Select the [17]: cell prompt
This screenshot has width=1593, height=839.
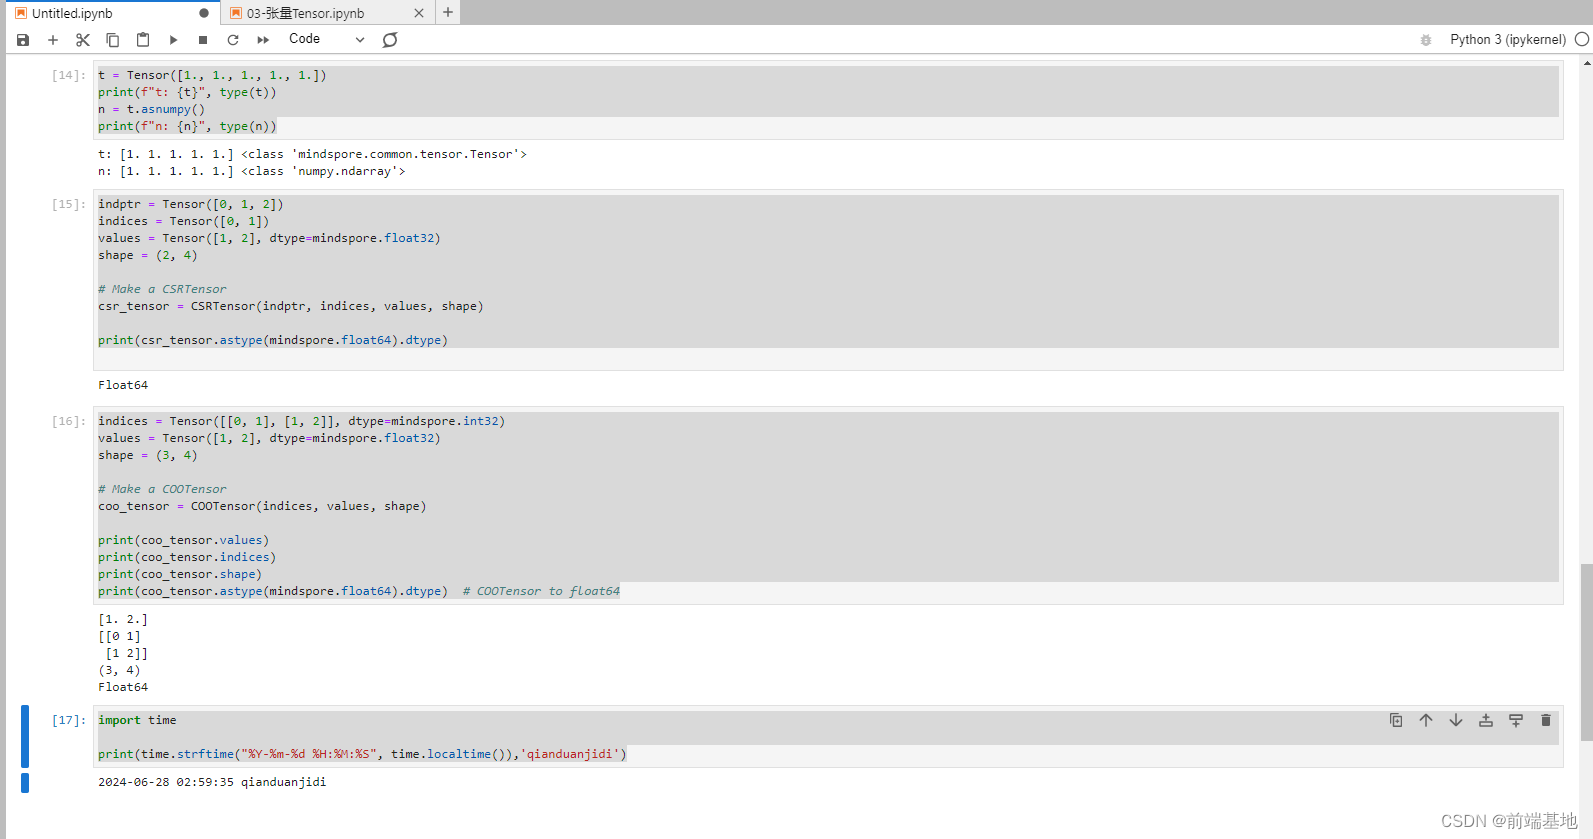coord(68,720)
